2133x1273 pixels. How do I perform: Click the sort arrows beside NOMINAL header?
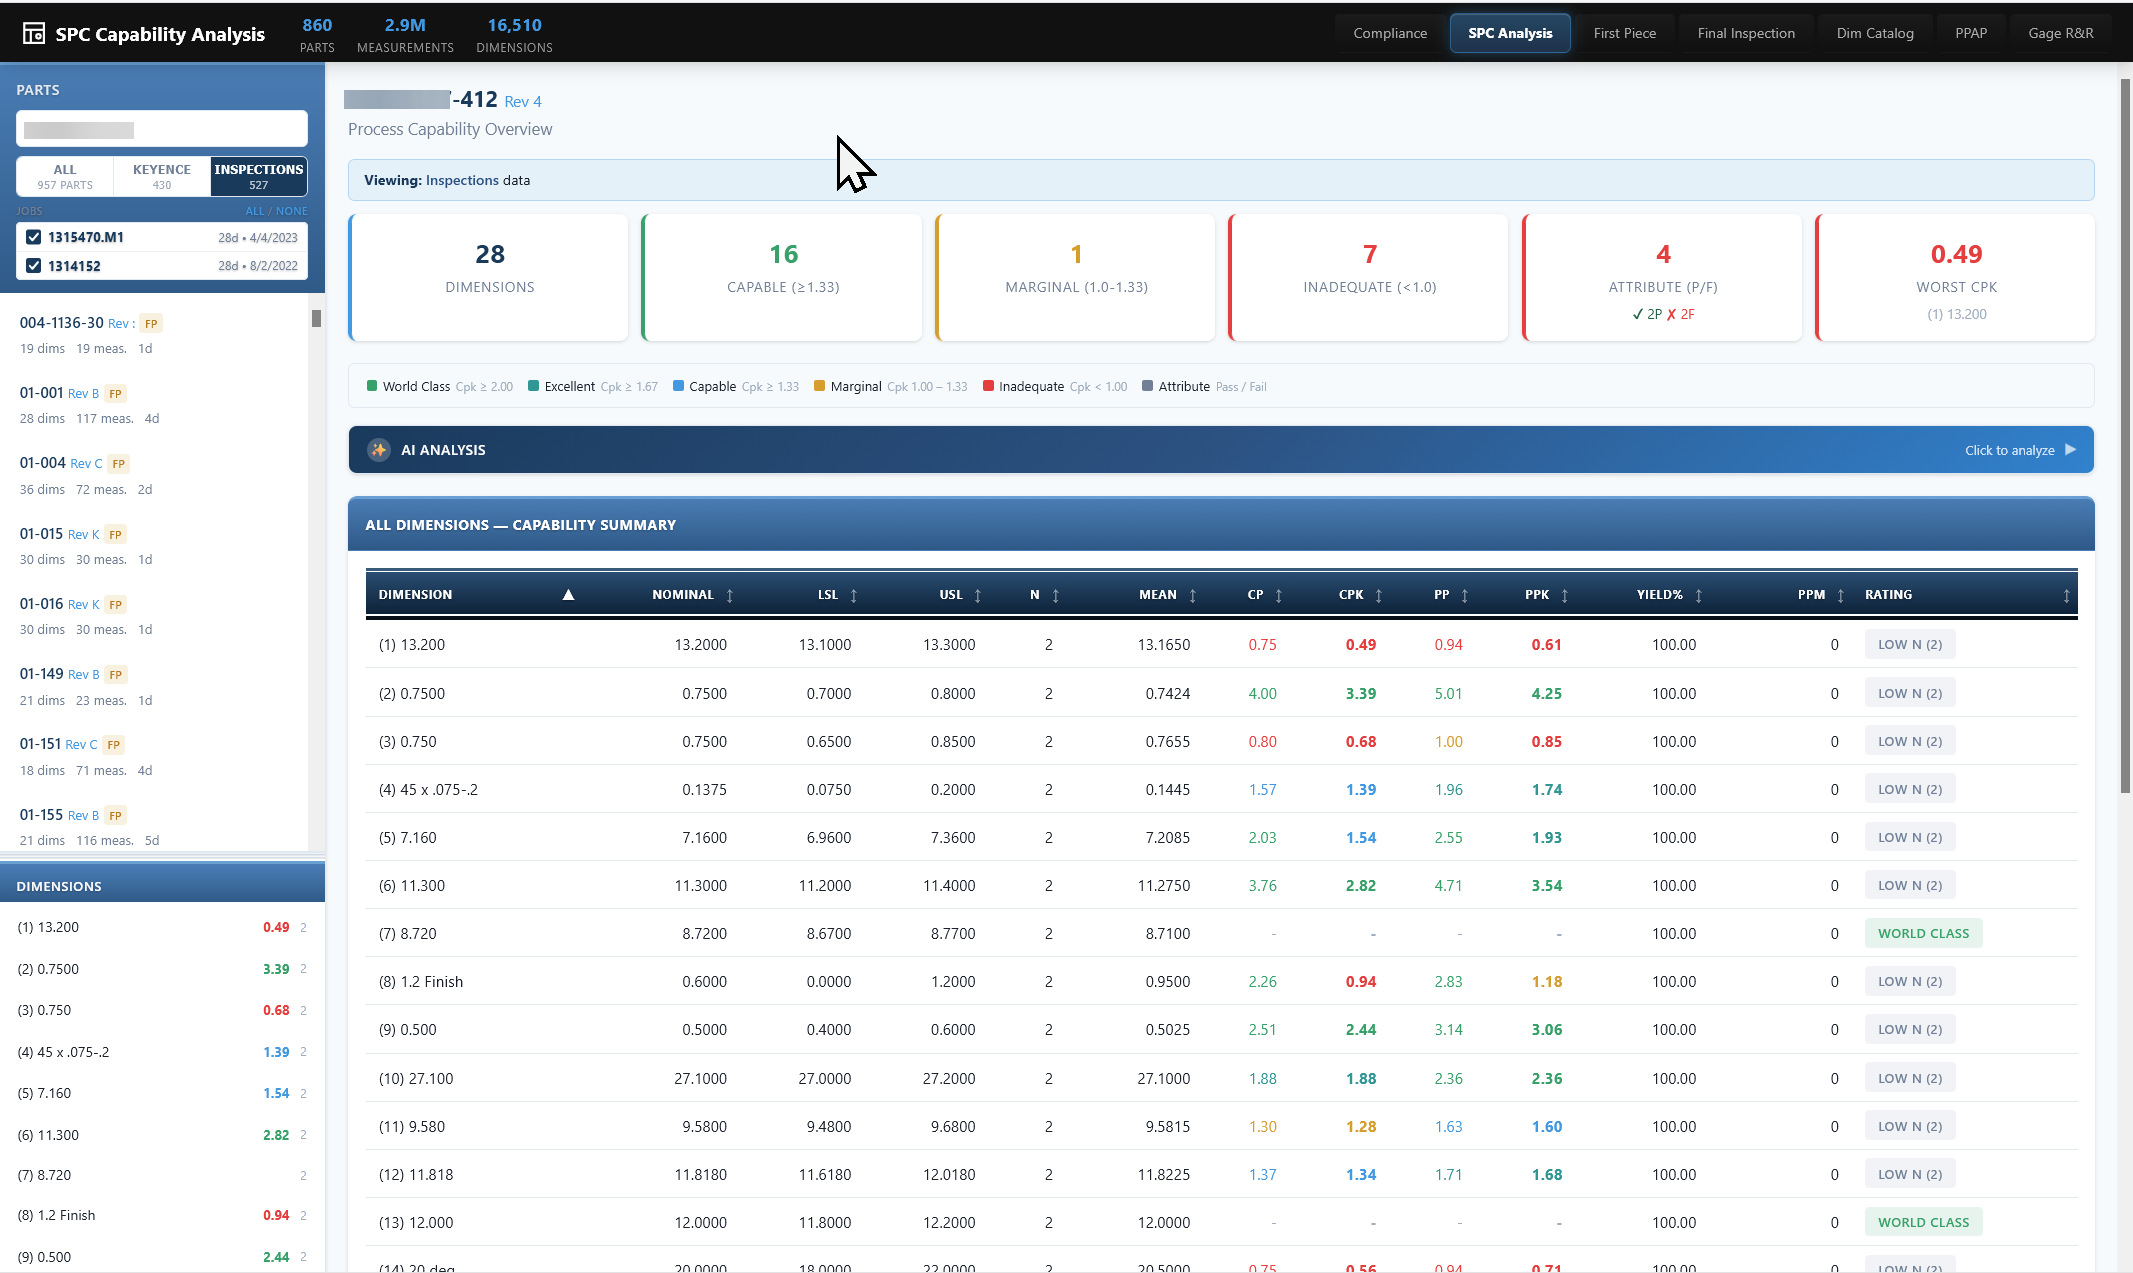[x=729, y=595]
